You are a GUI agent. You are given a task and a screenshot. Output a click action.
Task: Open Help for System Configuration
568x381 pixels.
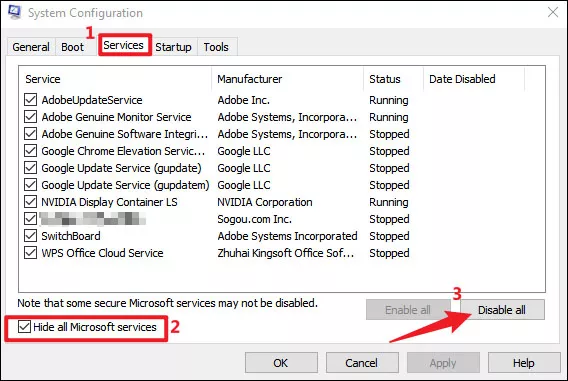pos(524,363)
